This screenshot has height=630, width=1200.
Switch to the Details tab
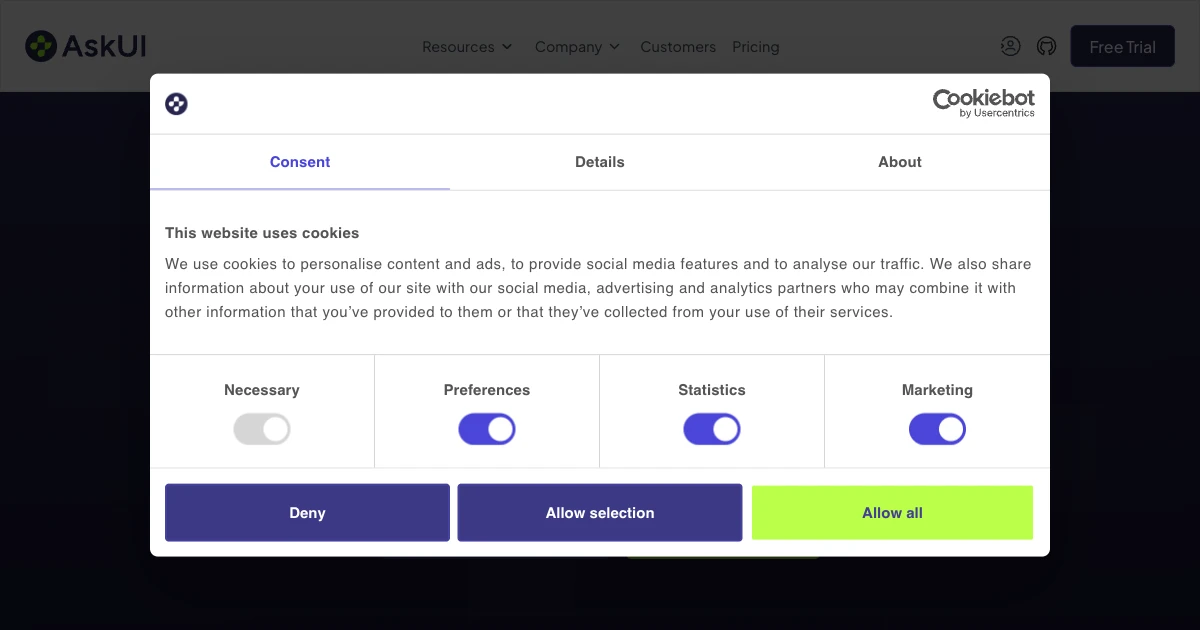600,162
